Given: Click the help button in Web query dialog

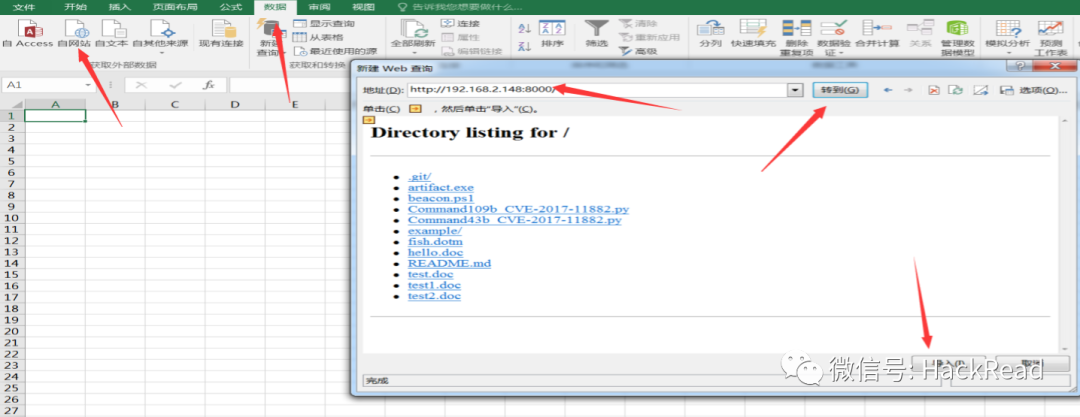Looking at the screenshot, I should click(x=1018, y=66).
